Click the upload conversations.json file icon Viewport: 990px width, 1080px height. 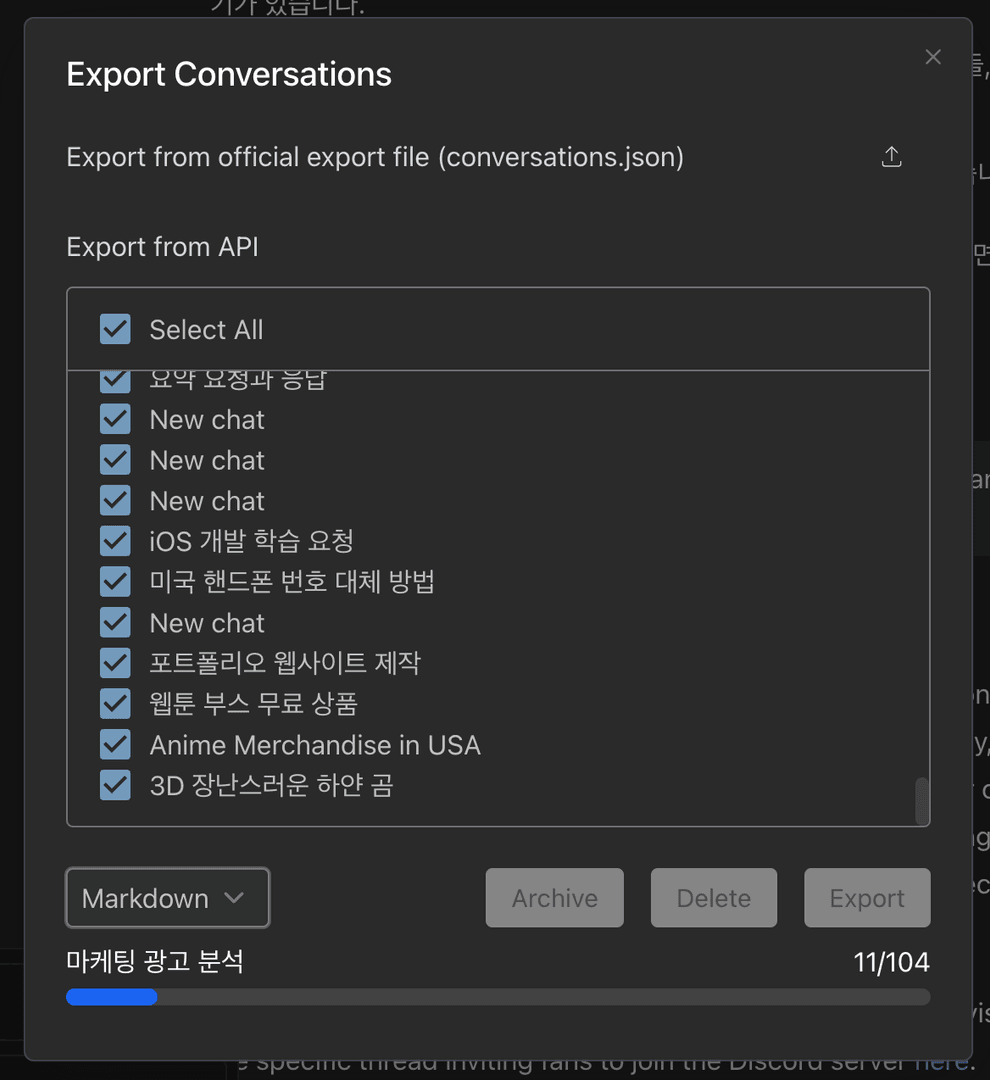(891, 157)
